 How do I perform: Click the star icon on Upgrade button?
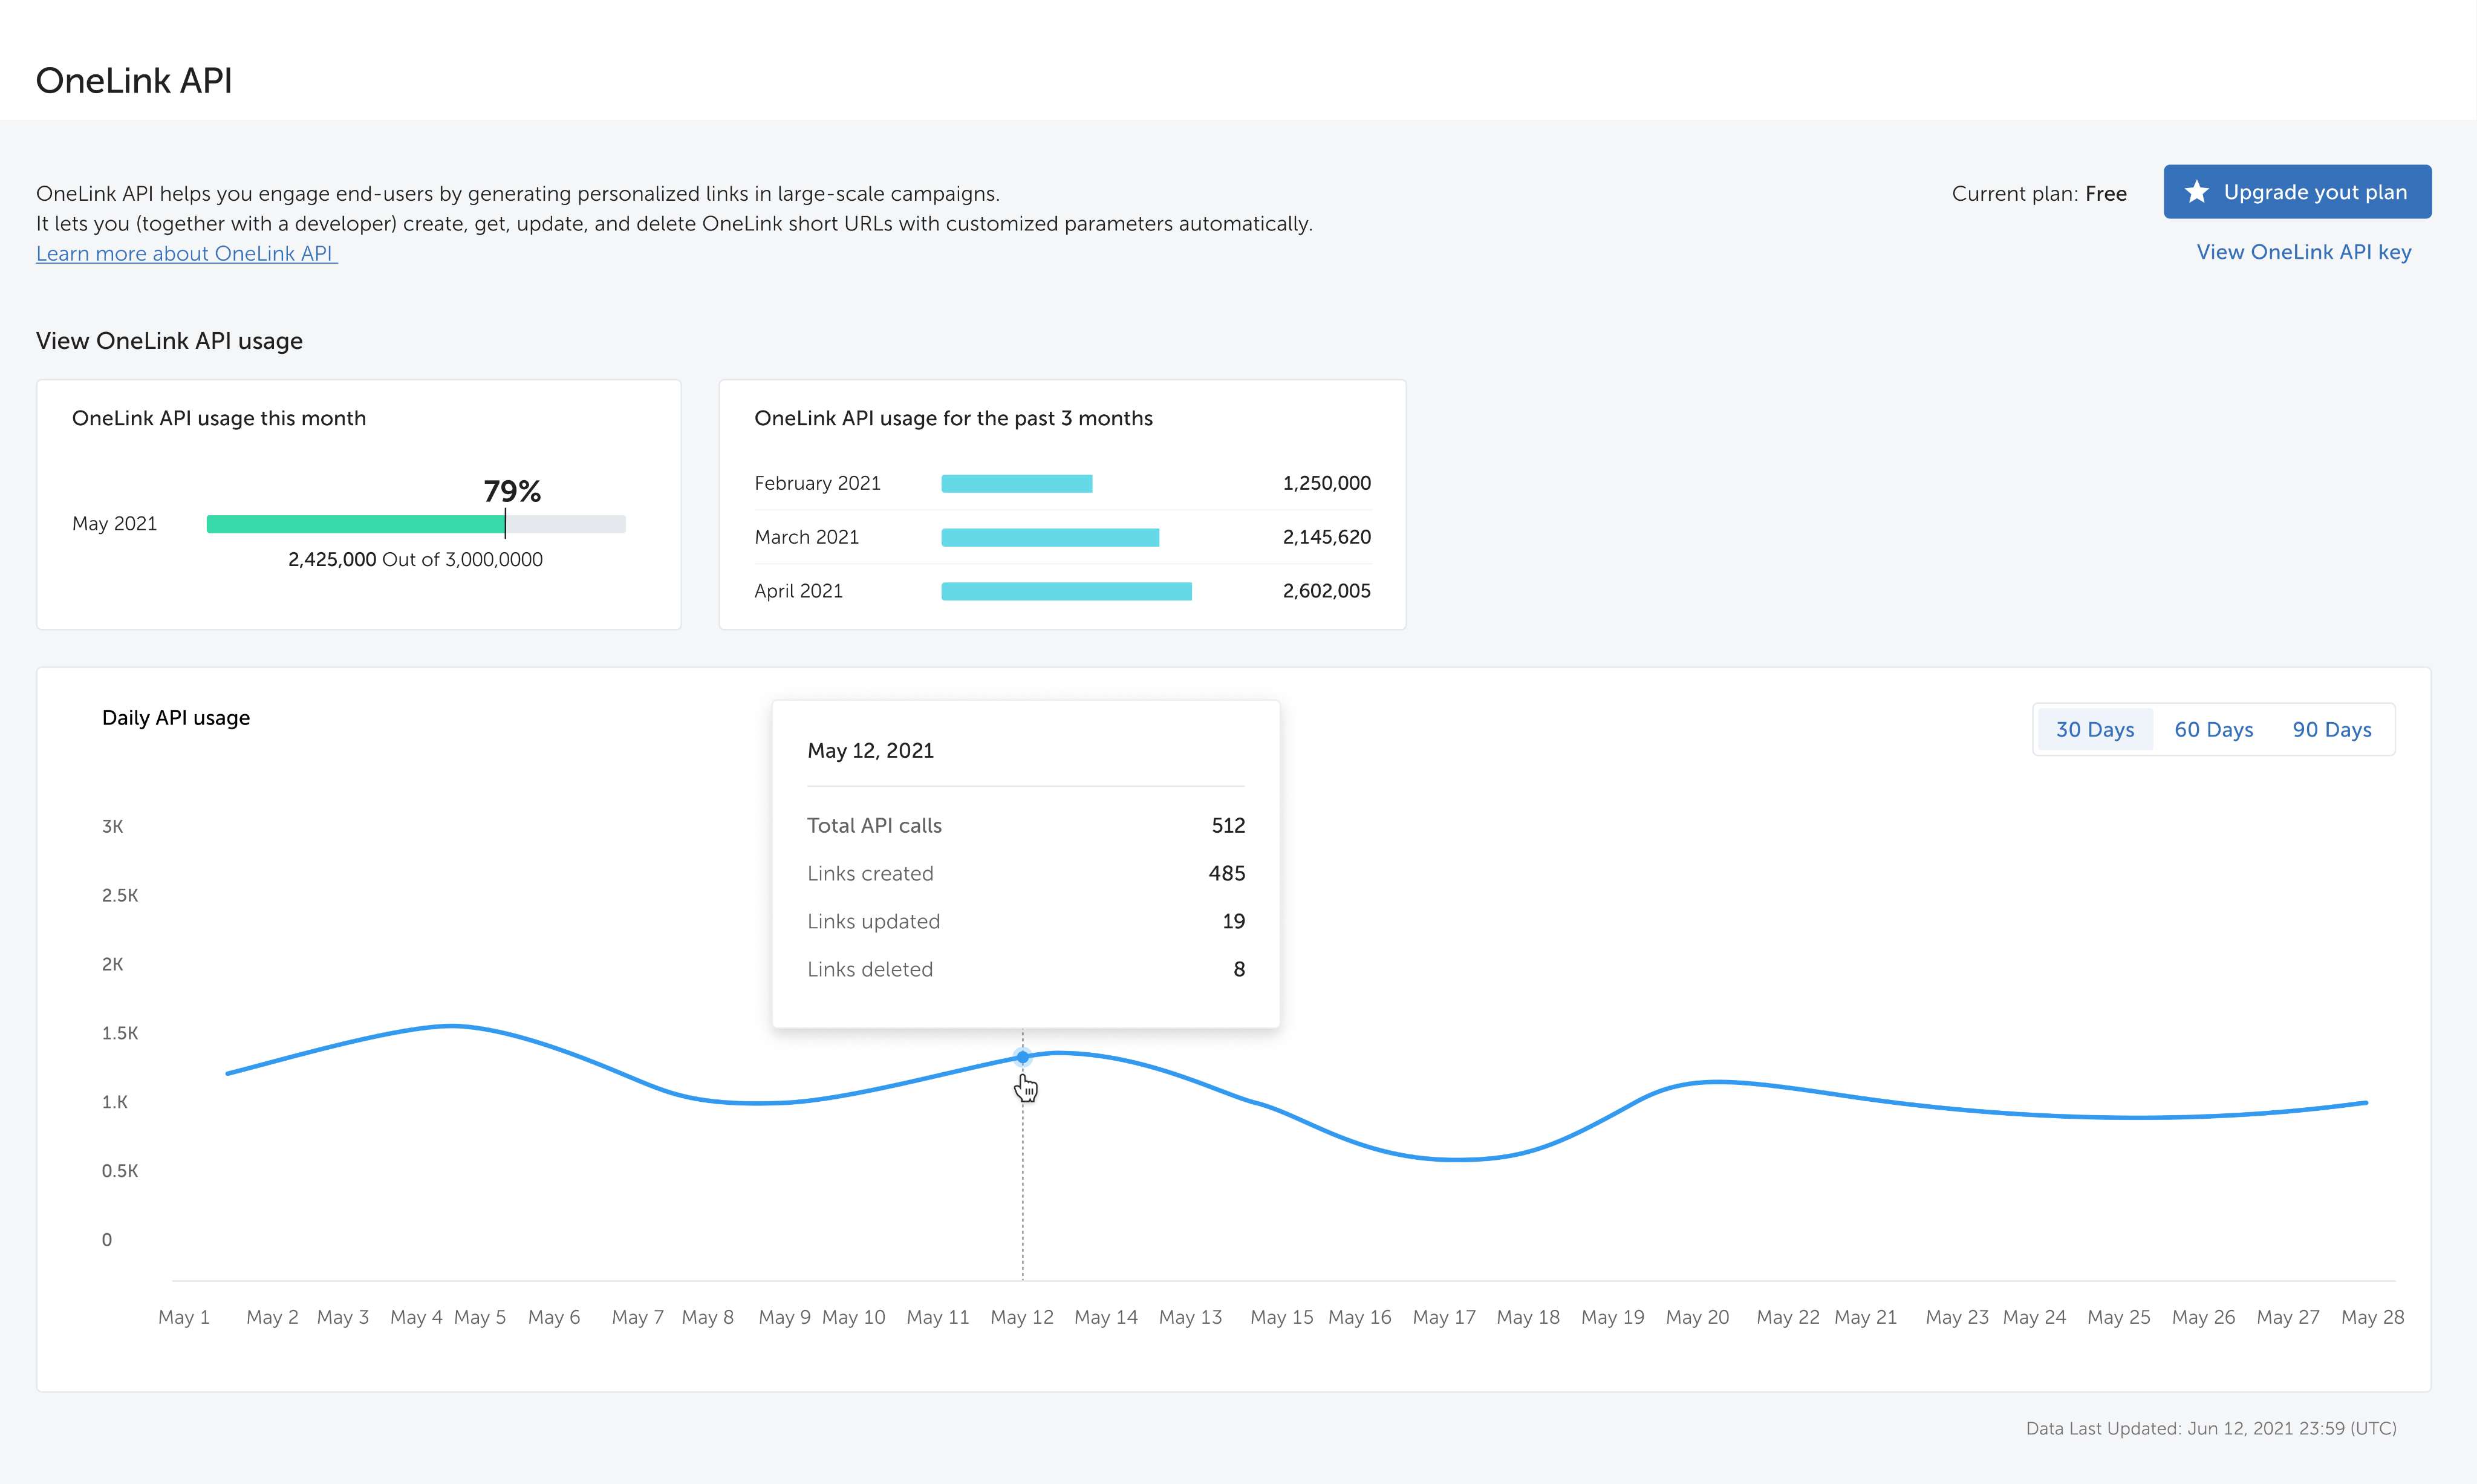tap(2196, 192)
